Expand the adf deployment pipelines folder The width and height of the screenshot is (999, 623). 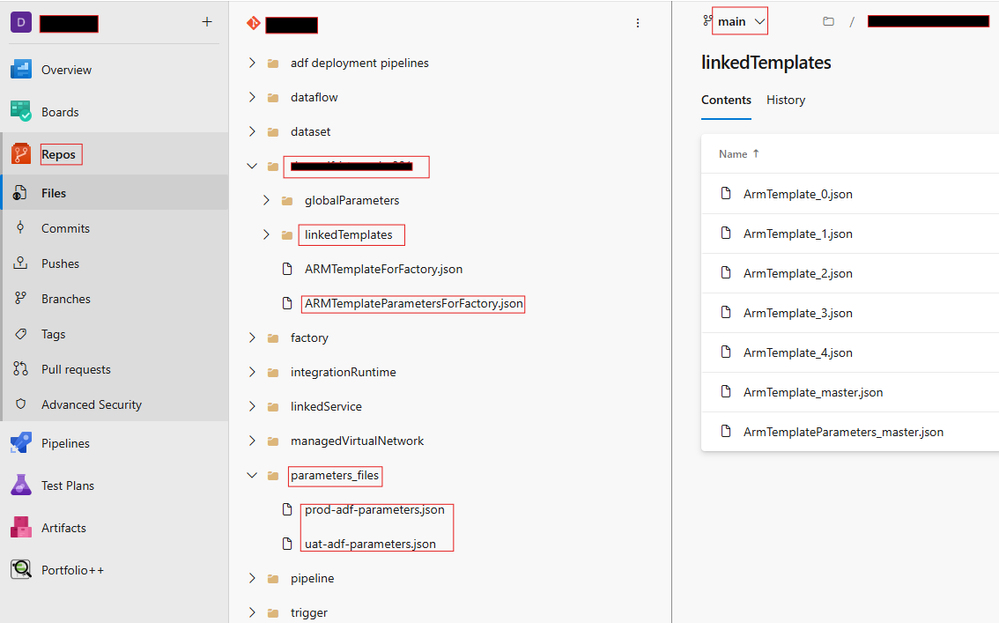coord(252,62)
